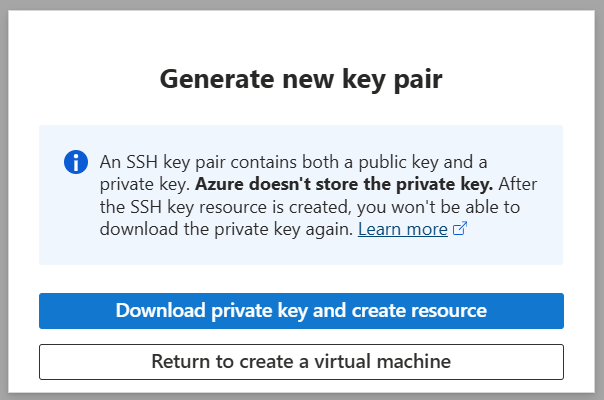Click Download private key and create resource
The height and width of the screenshot is (400, 604).
pos(301,310)
